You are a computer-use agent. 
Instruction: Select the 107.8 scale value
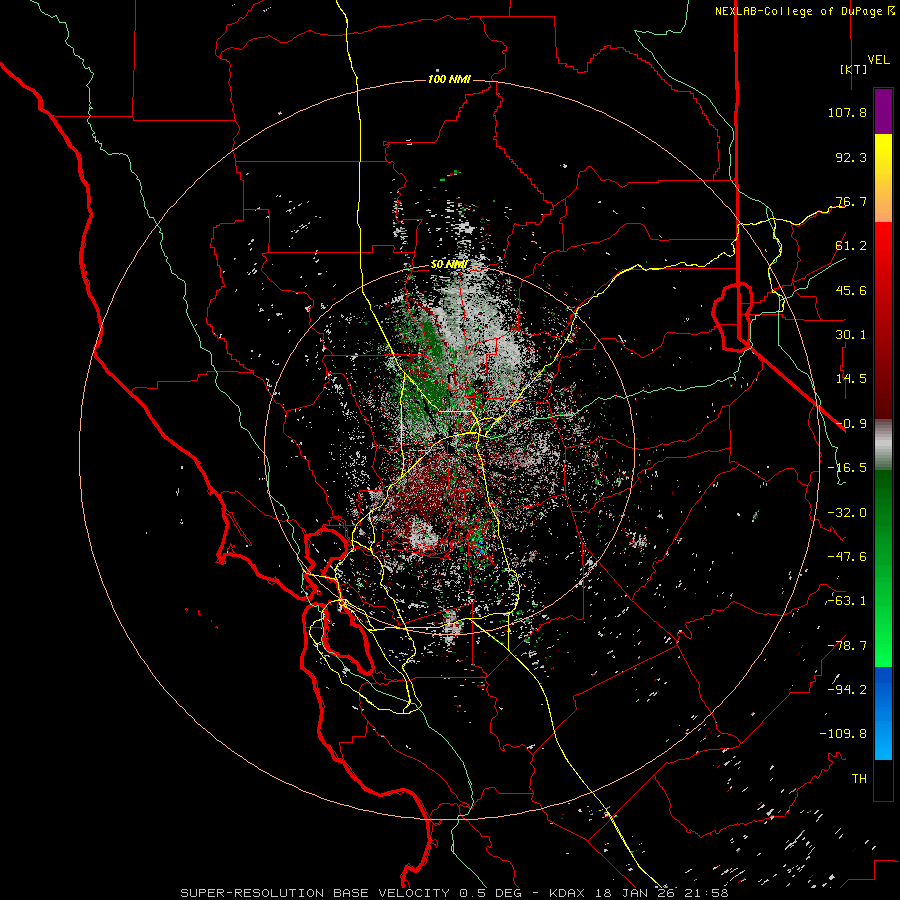coord(847,112)
